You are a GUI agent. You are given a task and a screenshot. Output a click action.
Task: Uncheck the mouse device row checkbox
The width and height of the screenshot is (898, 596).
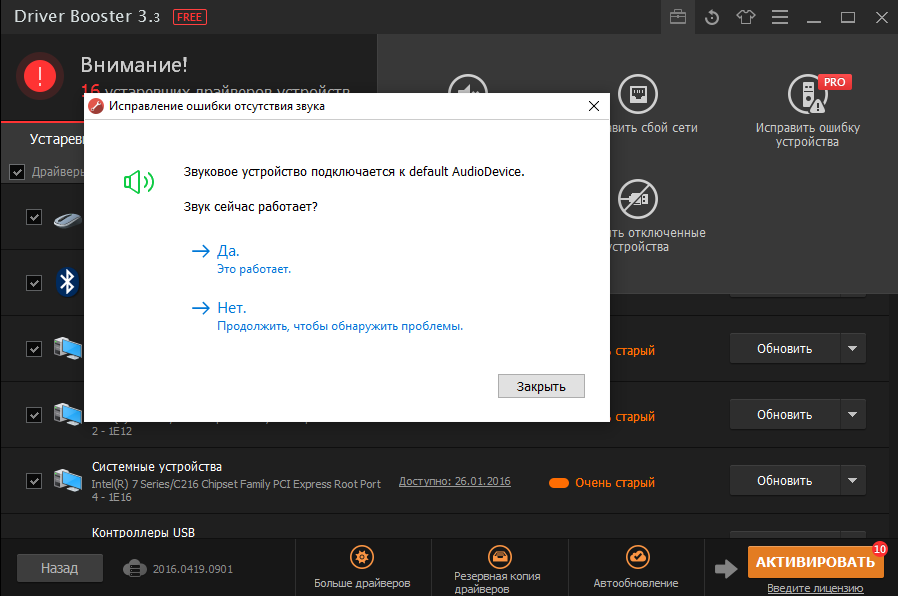(34, 217)
